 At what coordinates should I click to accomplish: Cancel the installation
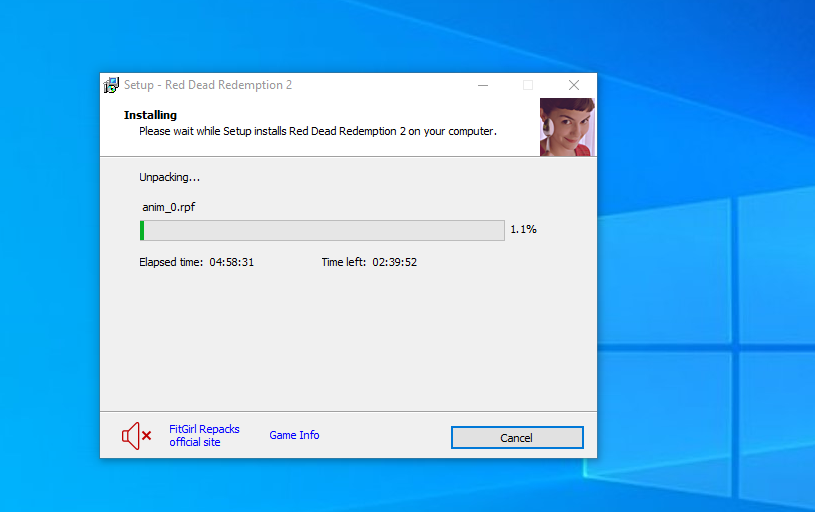pyautogui.click(x=517, y=438)
